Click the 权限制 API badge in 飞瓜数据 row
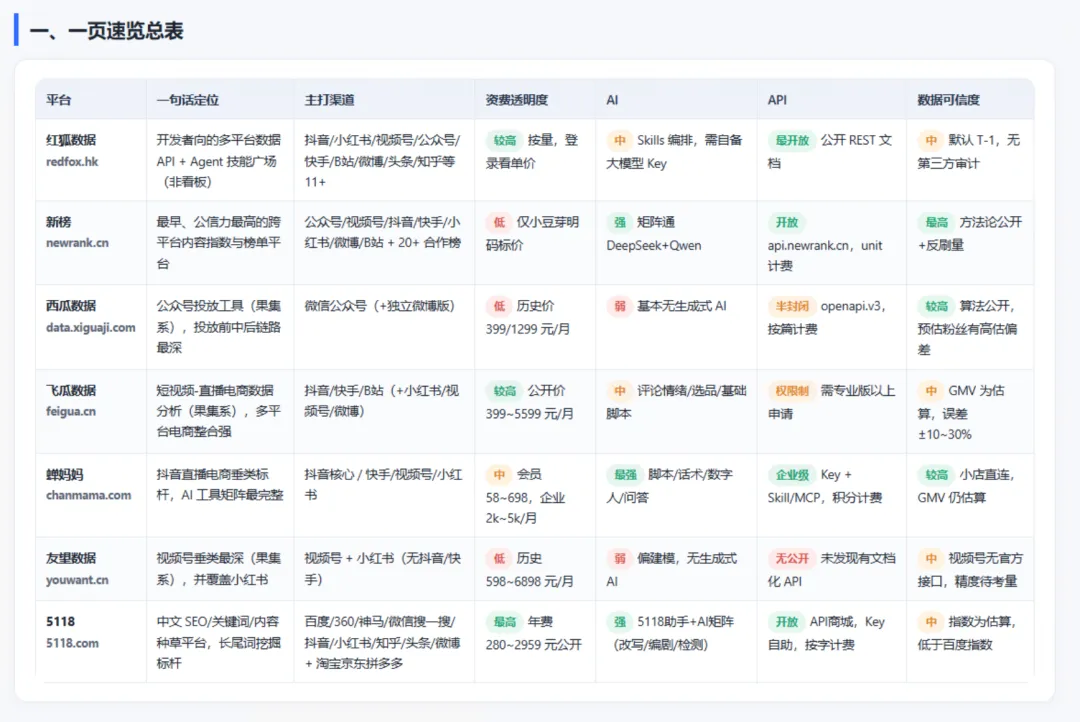 [792, 391]
